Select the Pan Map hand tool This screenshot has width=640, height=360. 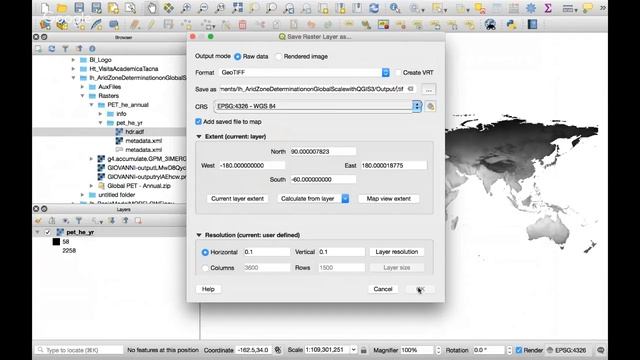[151, 8]
